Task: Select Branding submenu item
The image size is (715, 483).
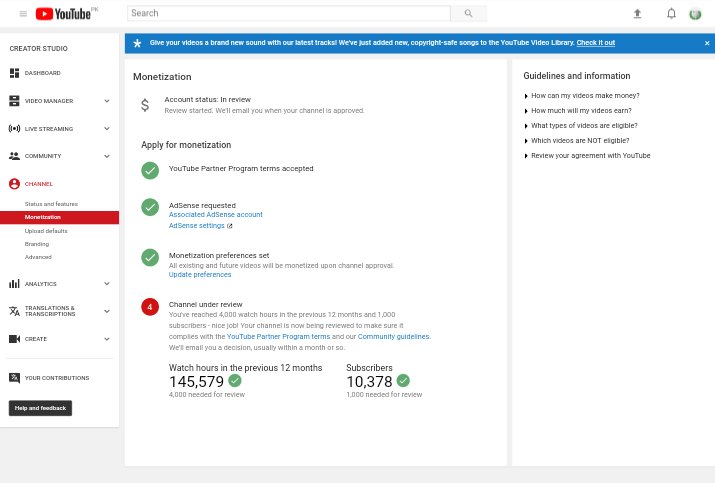Action: [37, 244]
